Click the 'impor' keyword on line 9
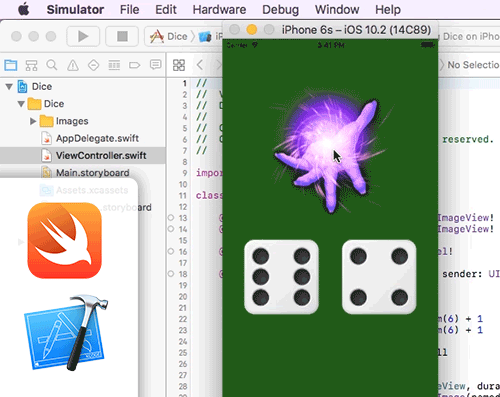Viewport: 500px width, 397px height. pos(209,173)
